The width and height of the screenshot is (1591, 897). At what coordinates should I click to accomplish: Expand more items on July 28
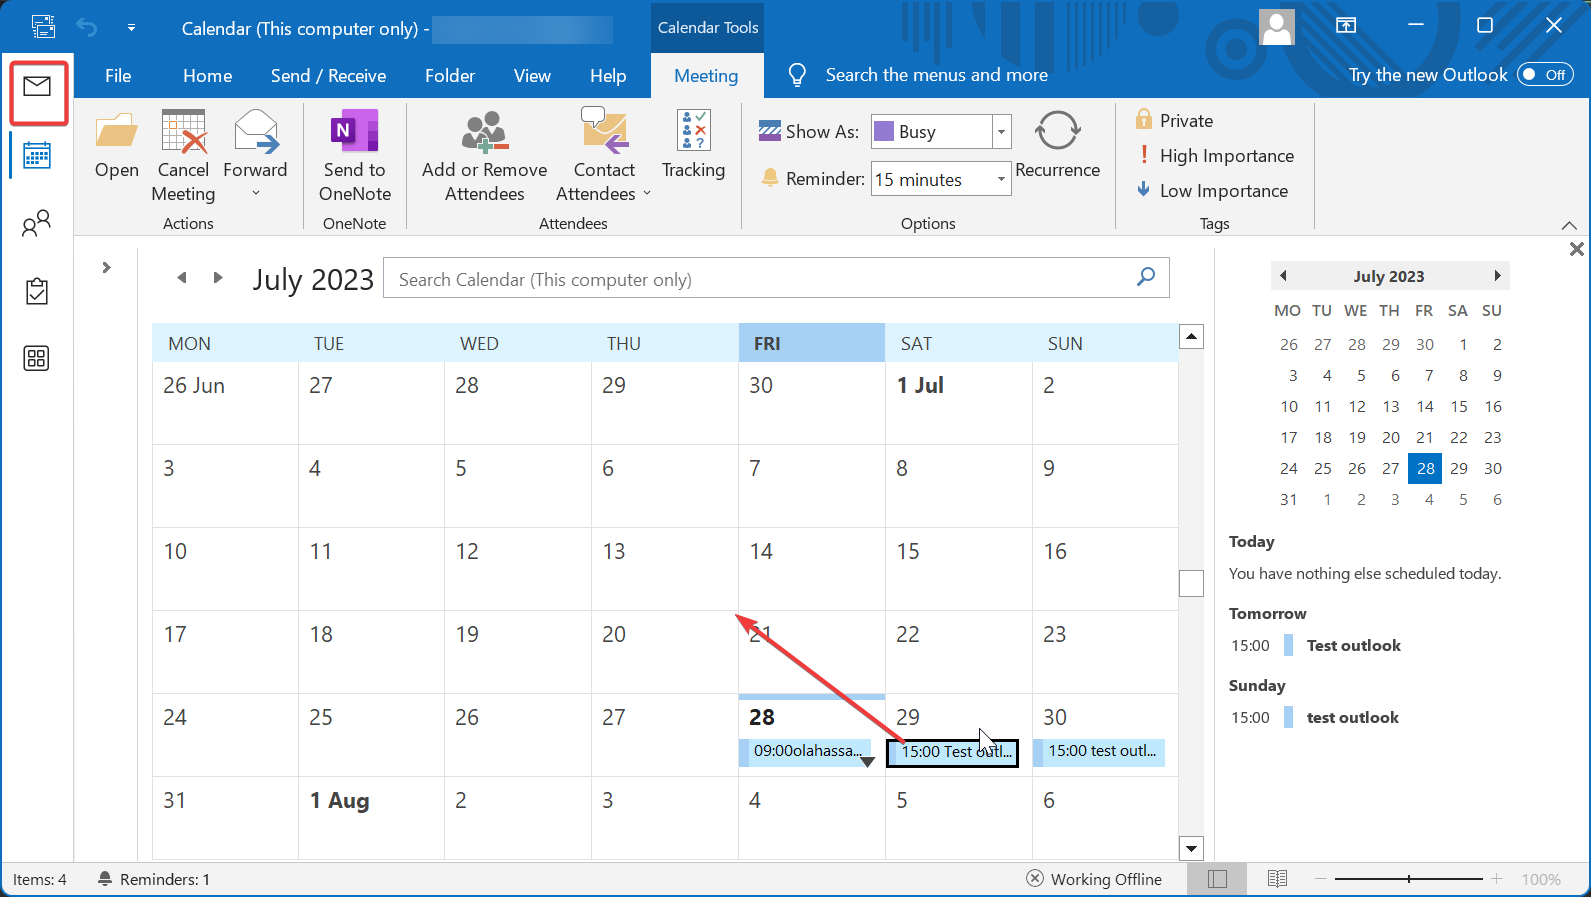[867, 761]
